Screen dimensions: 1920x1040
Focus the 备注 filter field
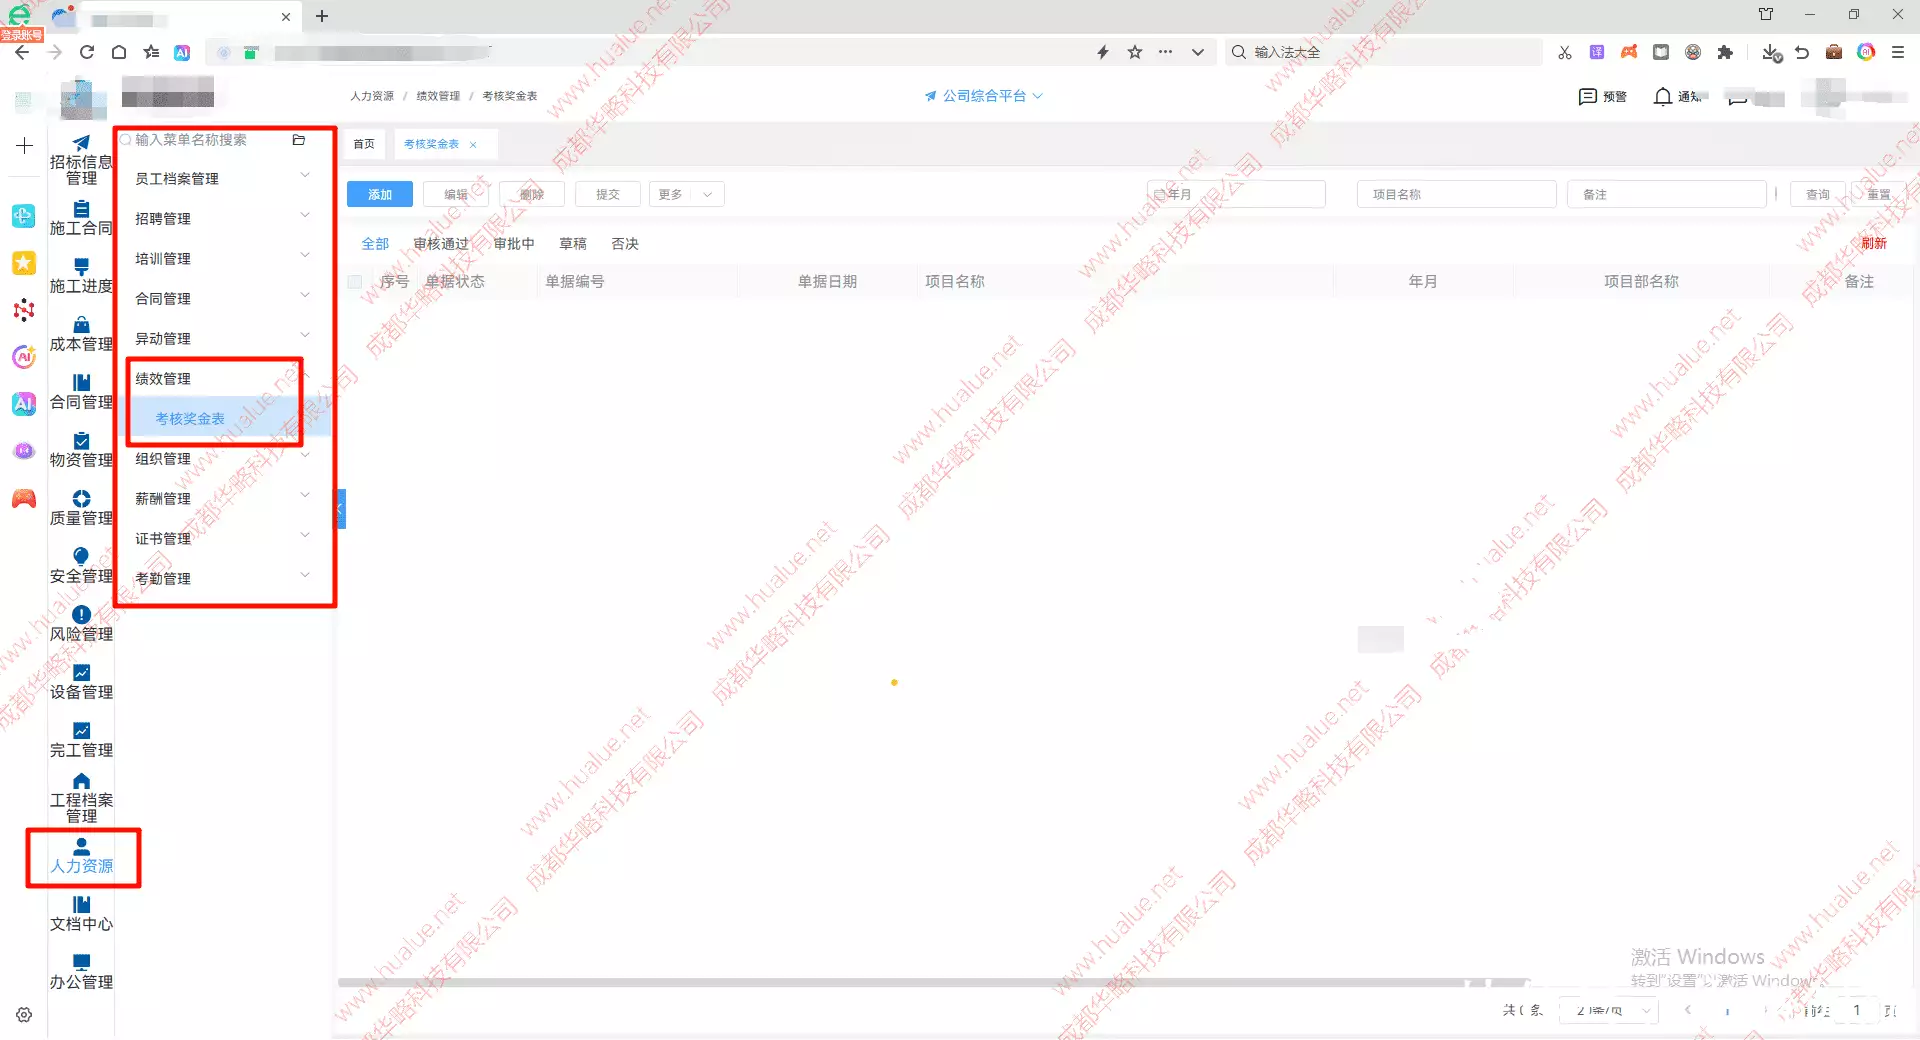tap(1666, 194)
